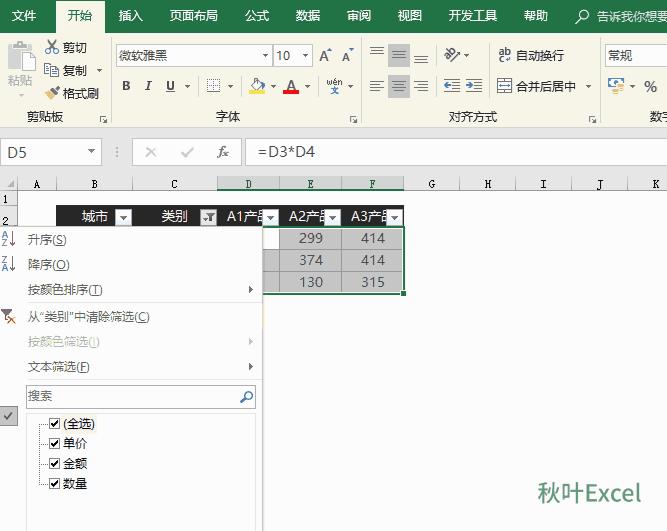667x531 pixels.
Task: Switch to the 公式 tab
Action: click(257, 16)
